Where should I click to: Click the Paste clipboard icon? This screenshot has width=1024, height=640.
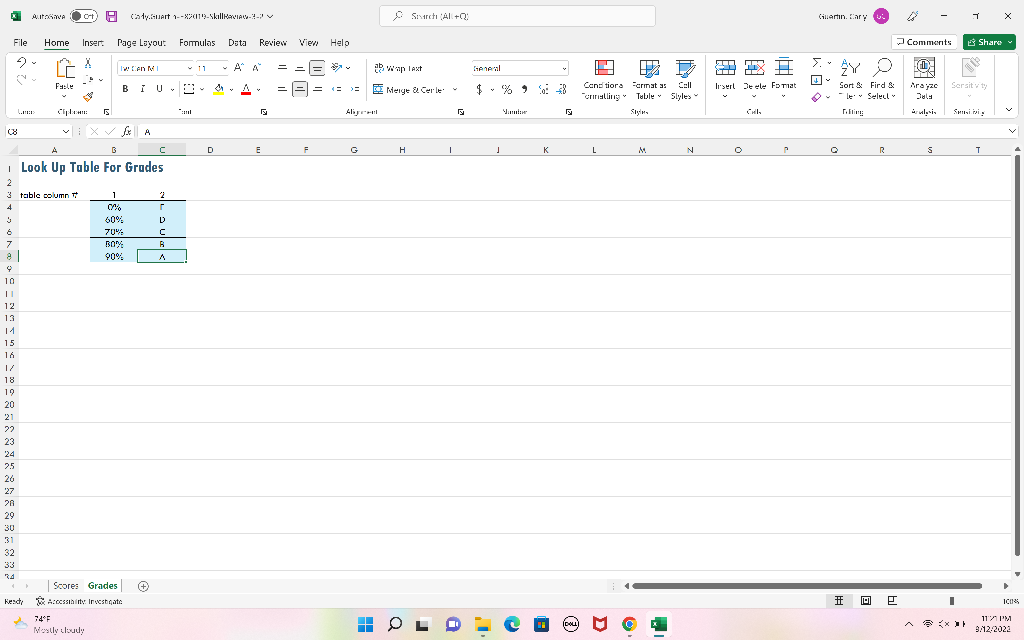(x=65, y=69)
